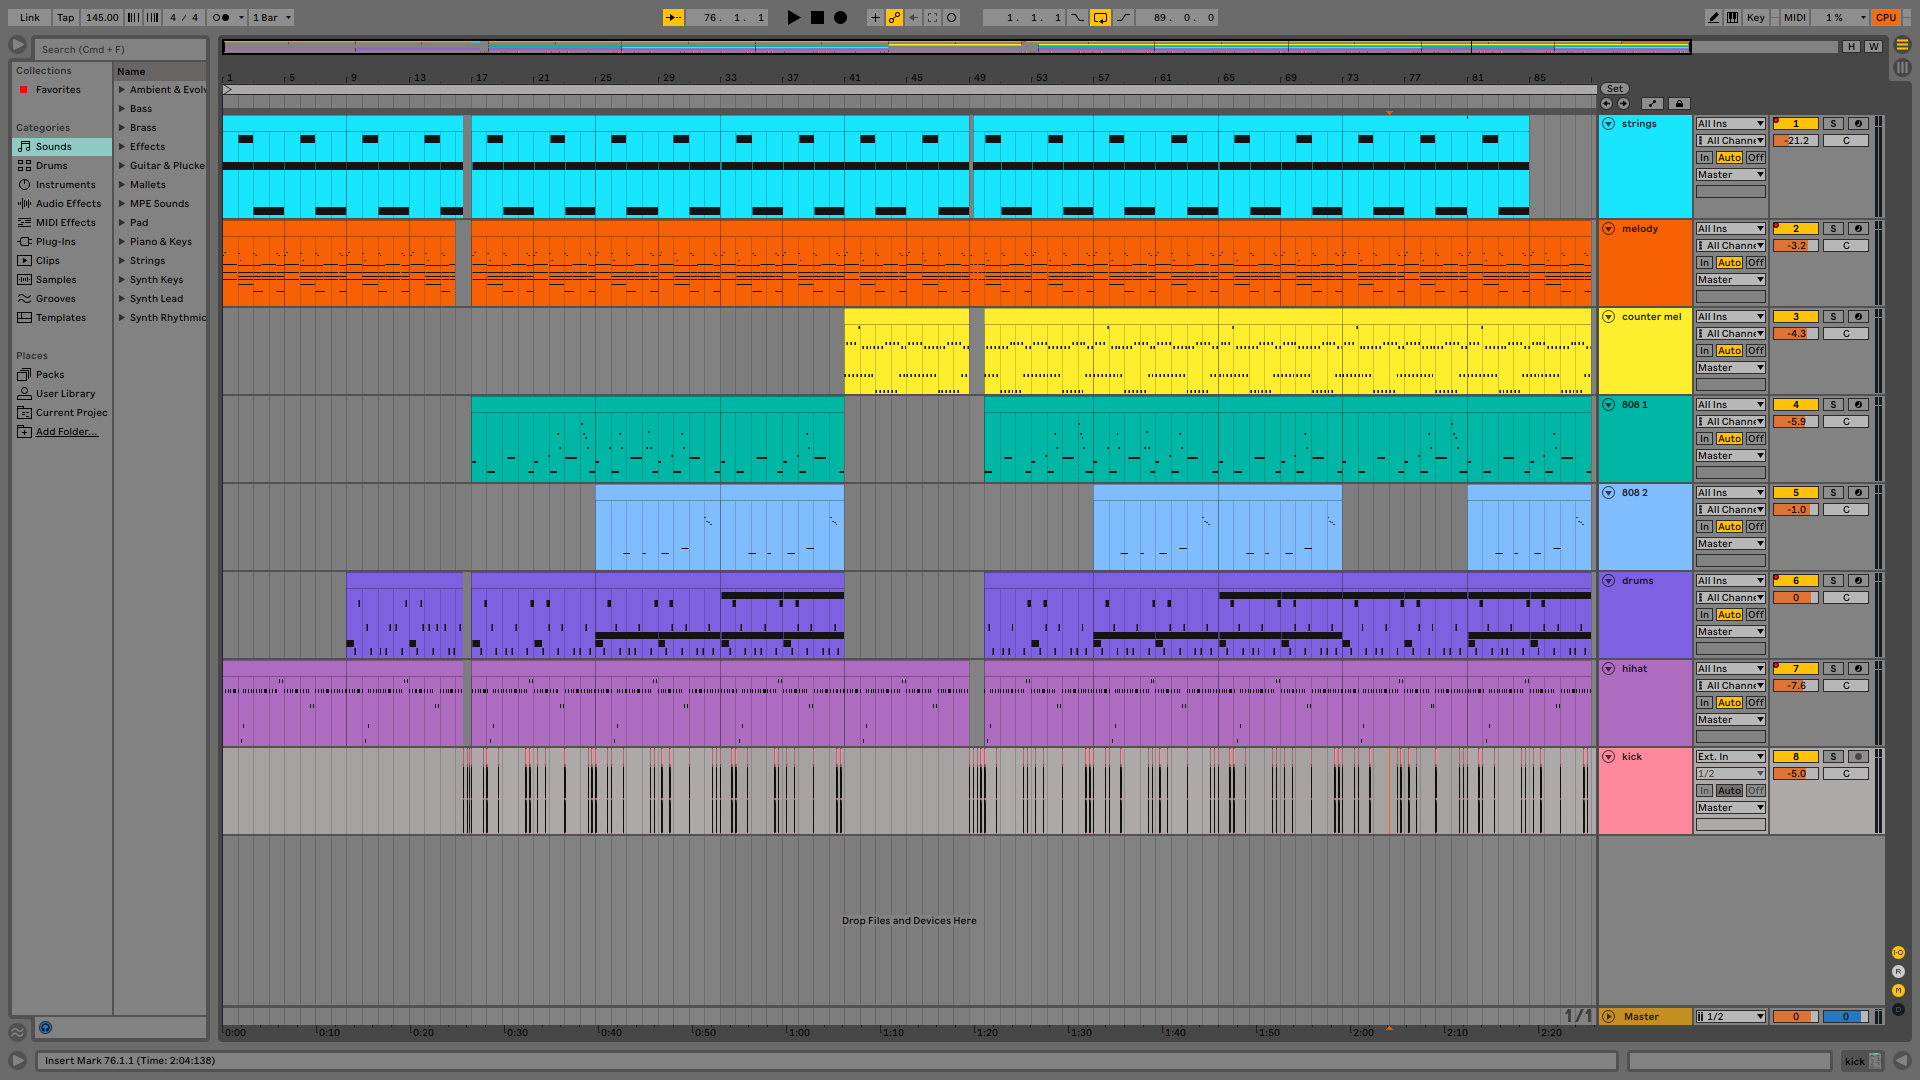Click the Follow playback arrow button
1920x1080 pixels.
[x=673, y=17]
